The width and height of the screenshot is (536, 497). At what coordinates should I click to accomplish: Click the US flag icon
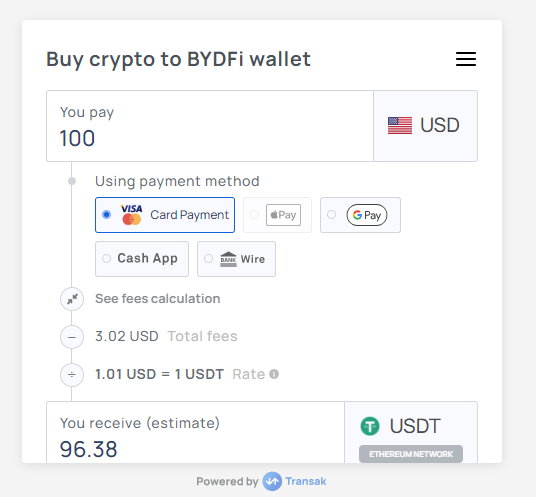400,125
